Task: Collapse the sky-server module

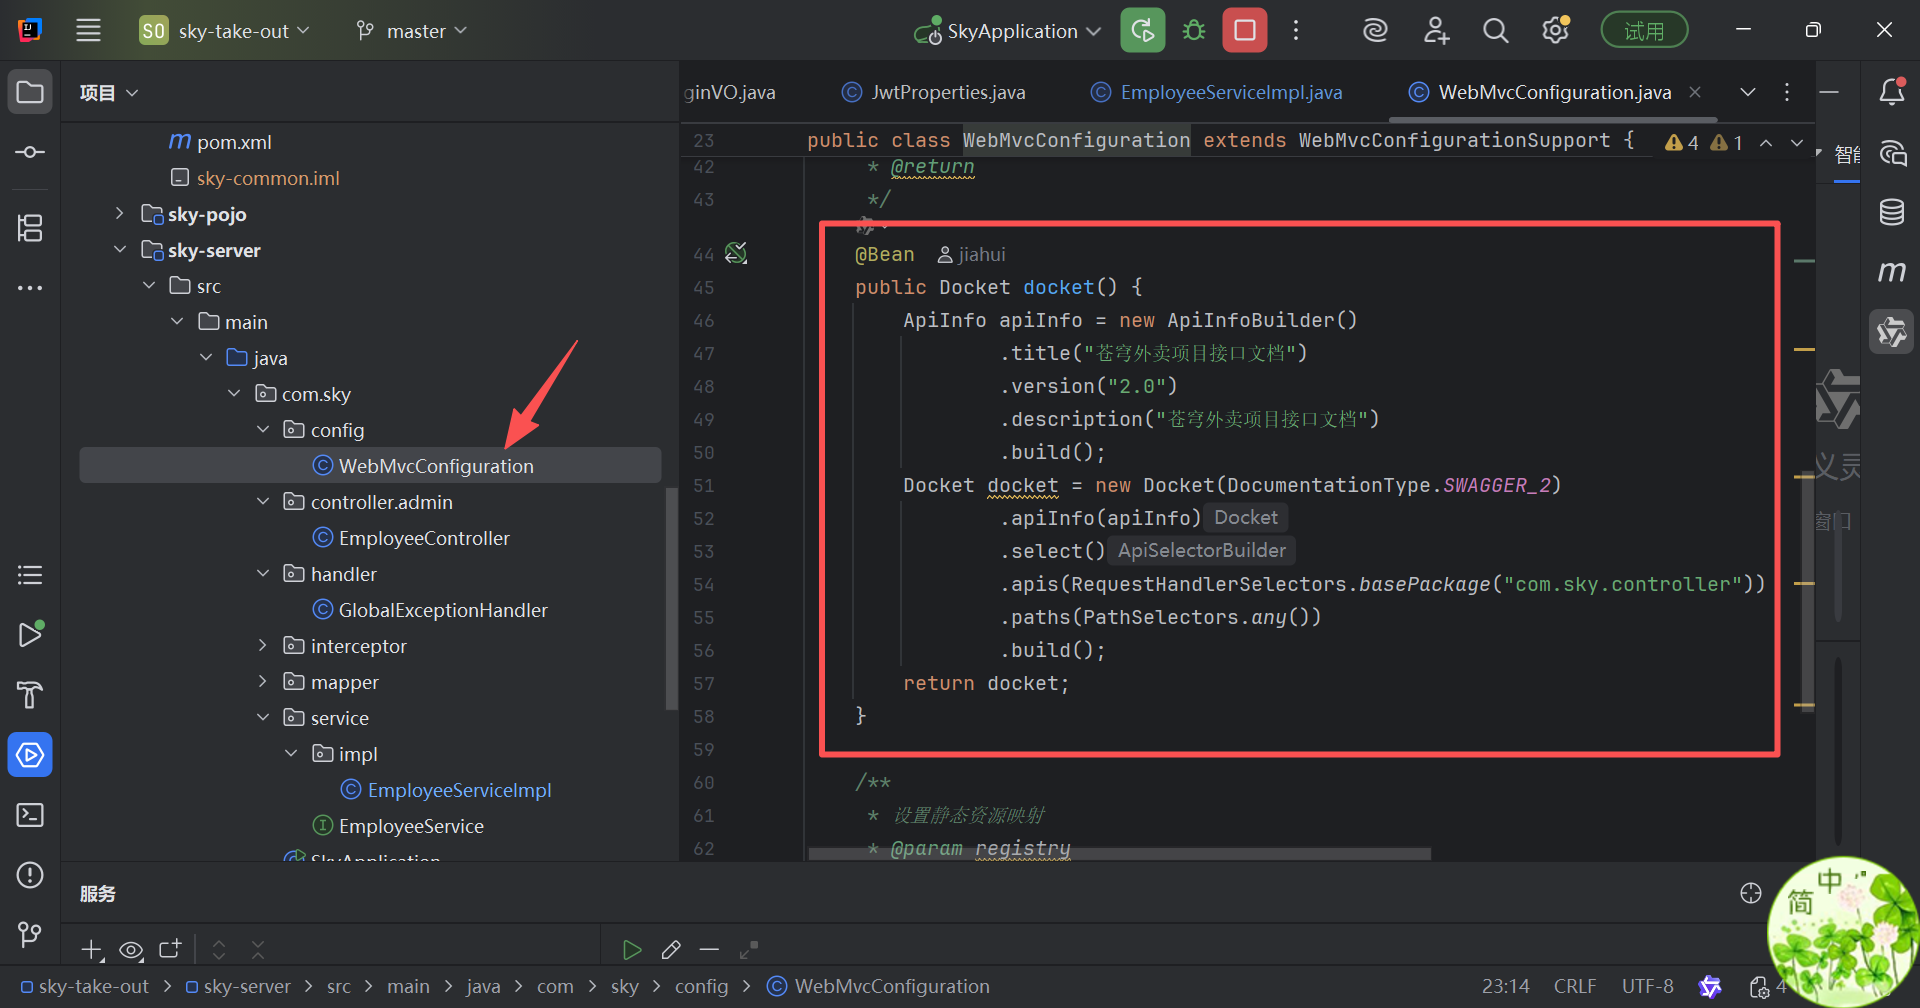Action: (120, 250)
